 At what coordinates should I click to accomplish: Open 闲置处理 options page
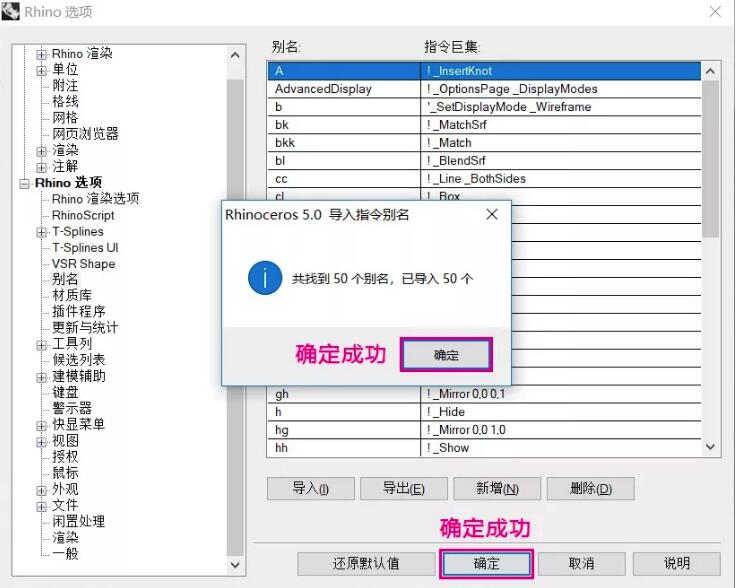pos(78,521)
